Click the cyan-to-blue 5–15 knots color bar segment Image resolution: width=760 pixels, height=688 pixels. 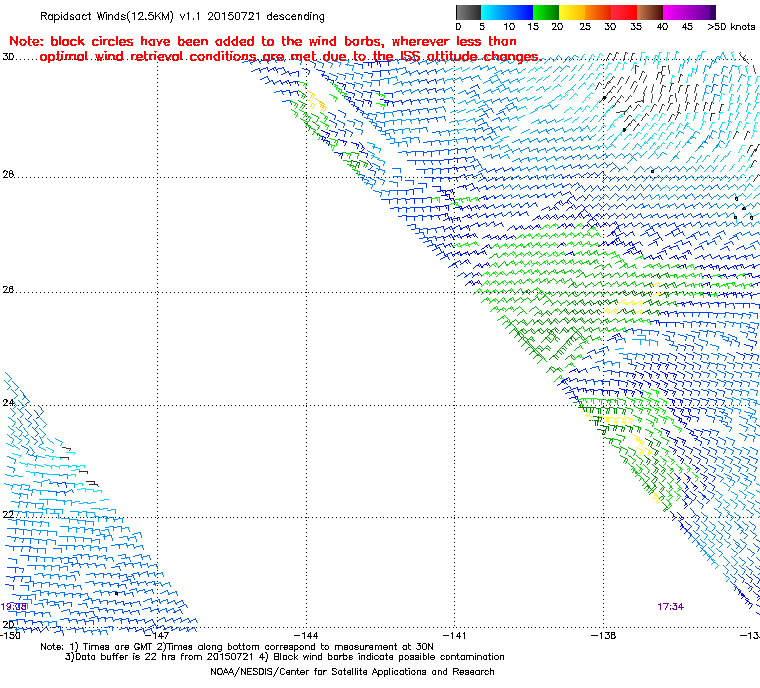(x=507, y=12)
